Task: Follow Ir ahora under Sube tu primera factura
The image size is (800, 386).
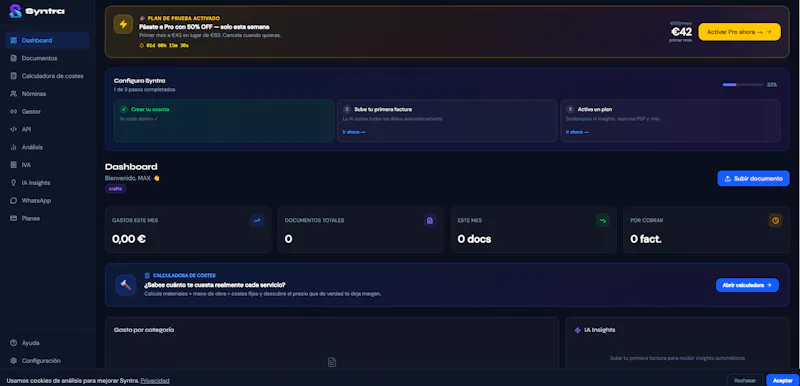Action: coord(354,132)
